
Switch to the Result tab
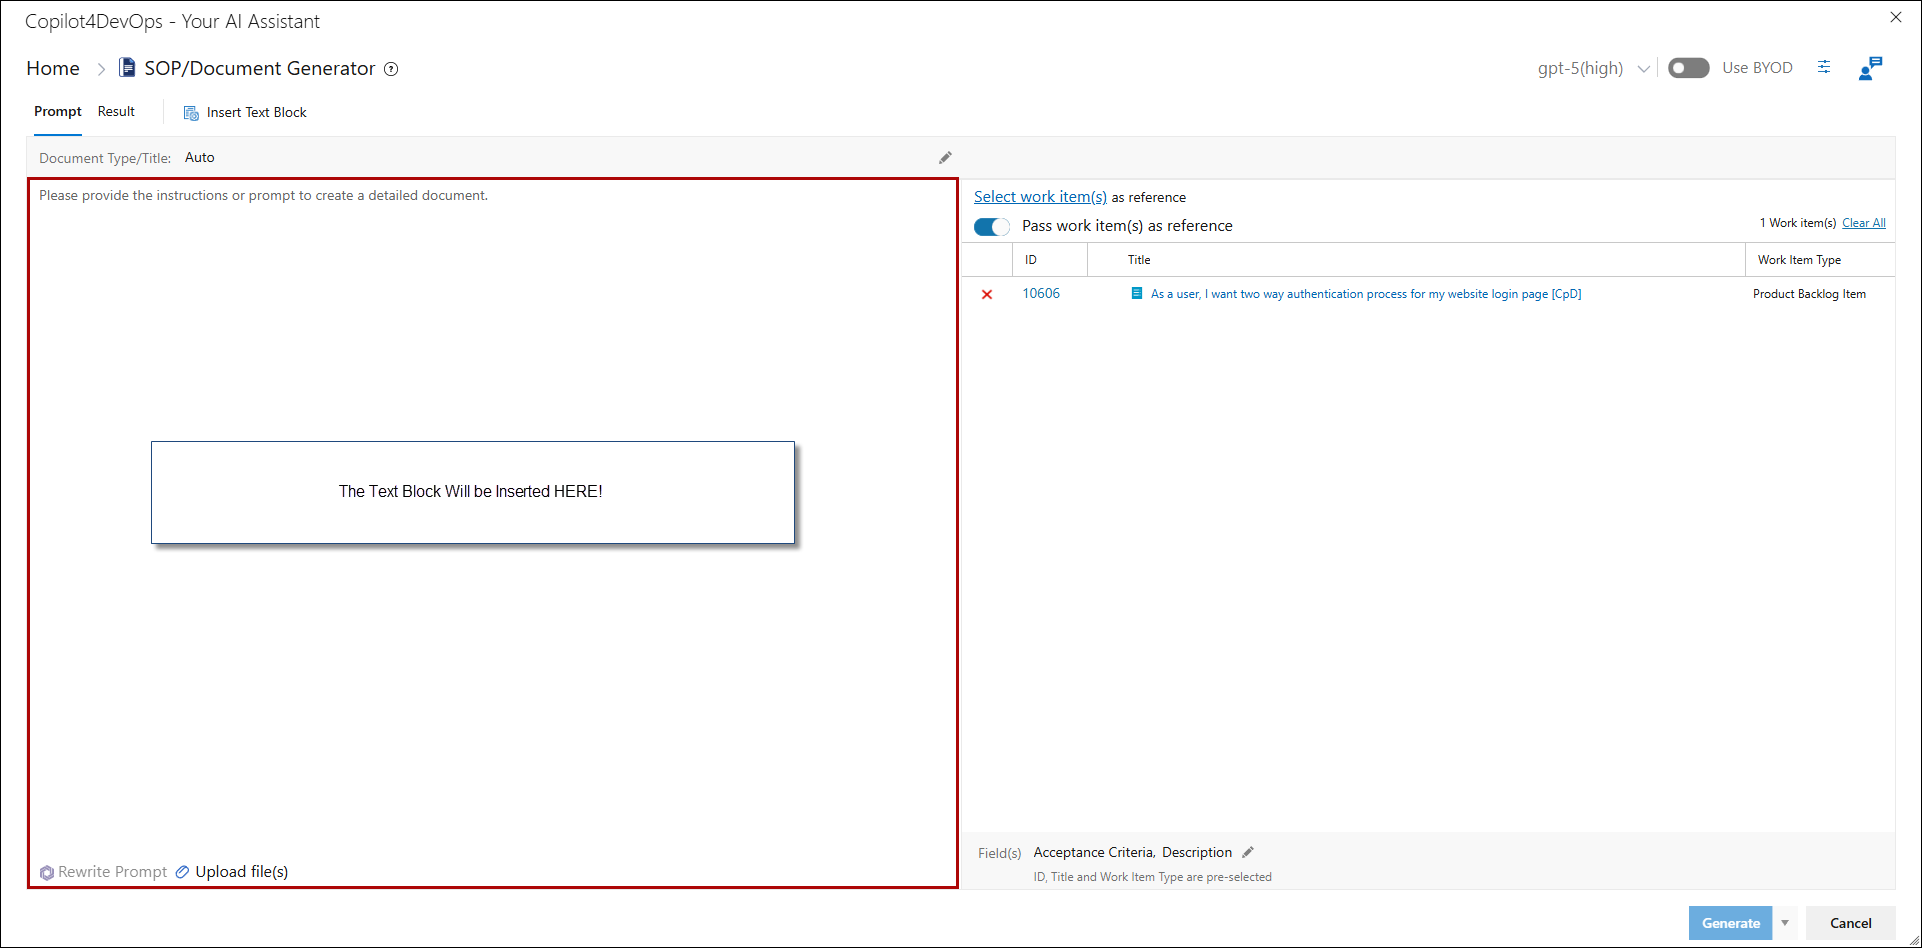point(116,112)
